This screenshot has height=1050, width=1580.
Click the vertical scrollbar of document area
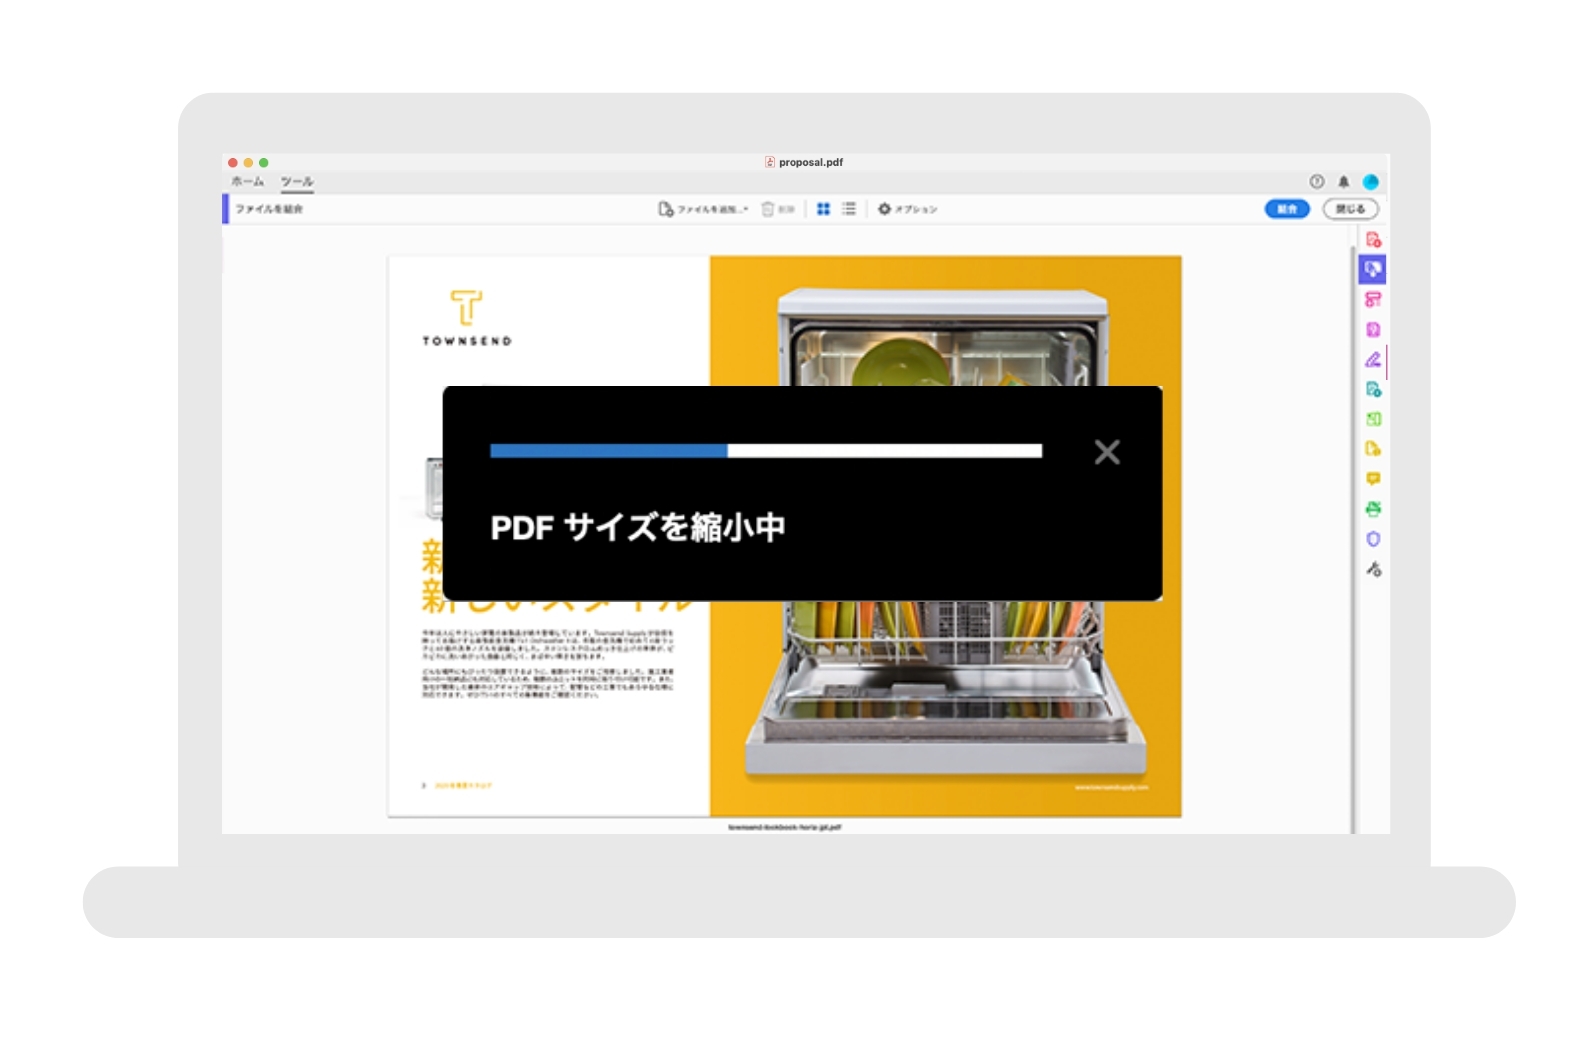pos(1353,540)
